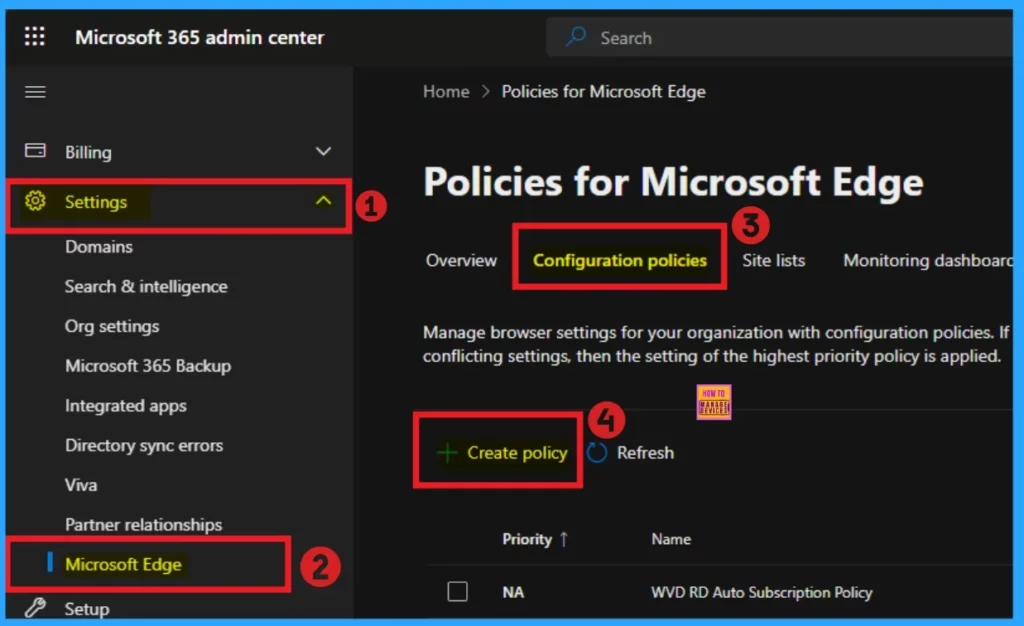Click the NA priority cell
This screenshot has width=1024, height=626.
pos(513,592)
